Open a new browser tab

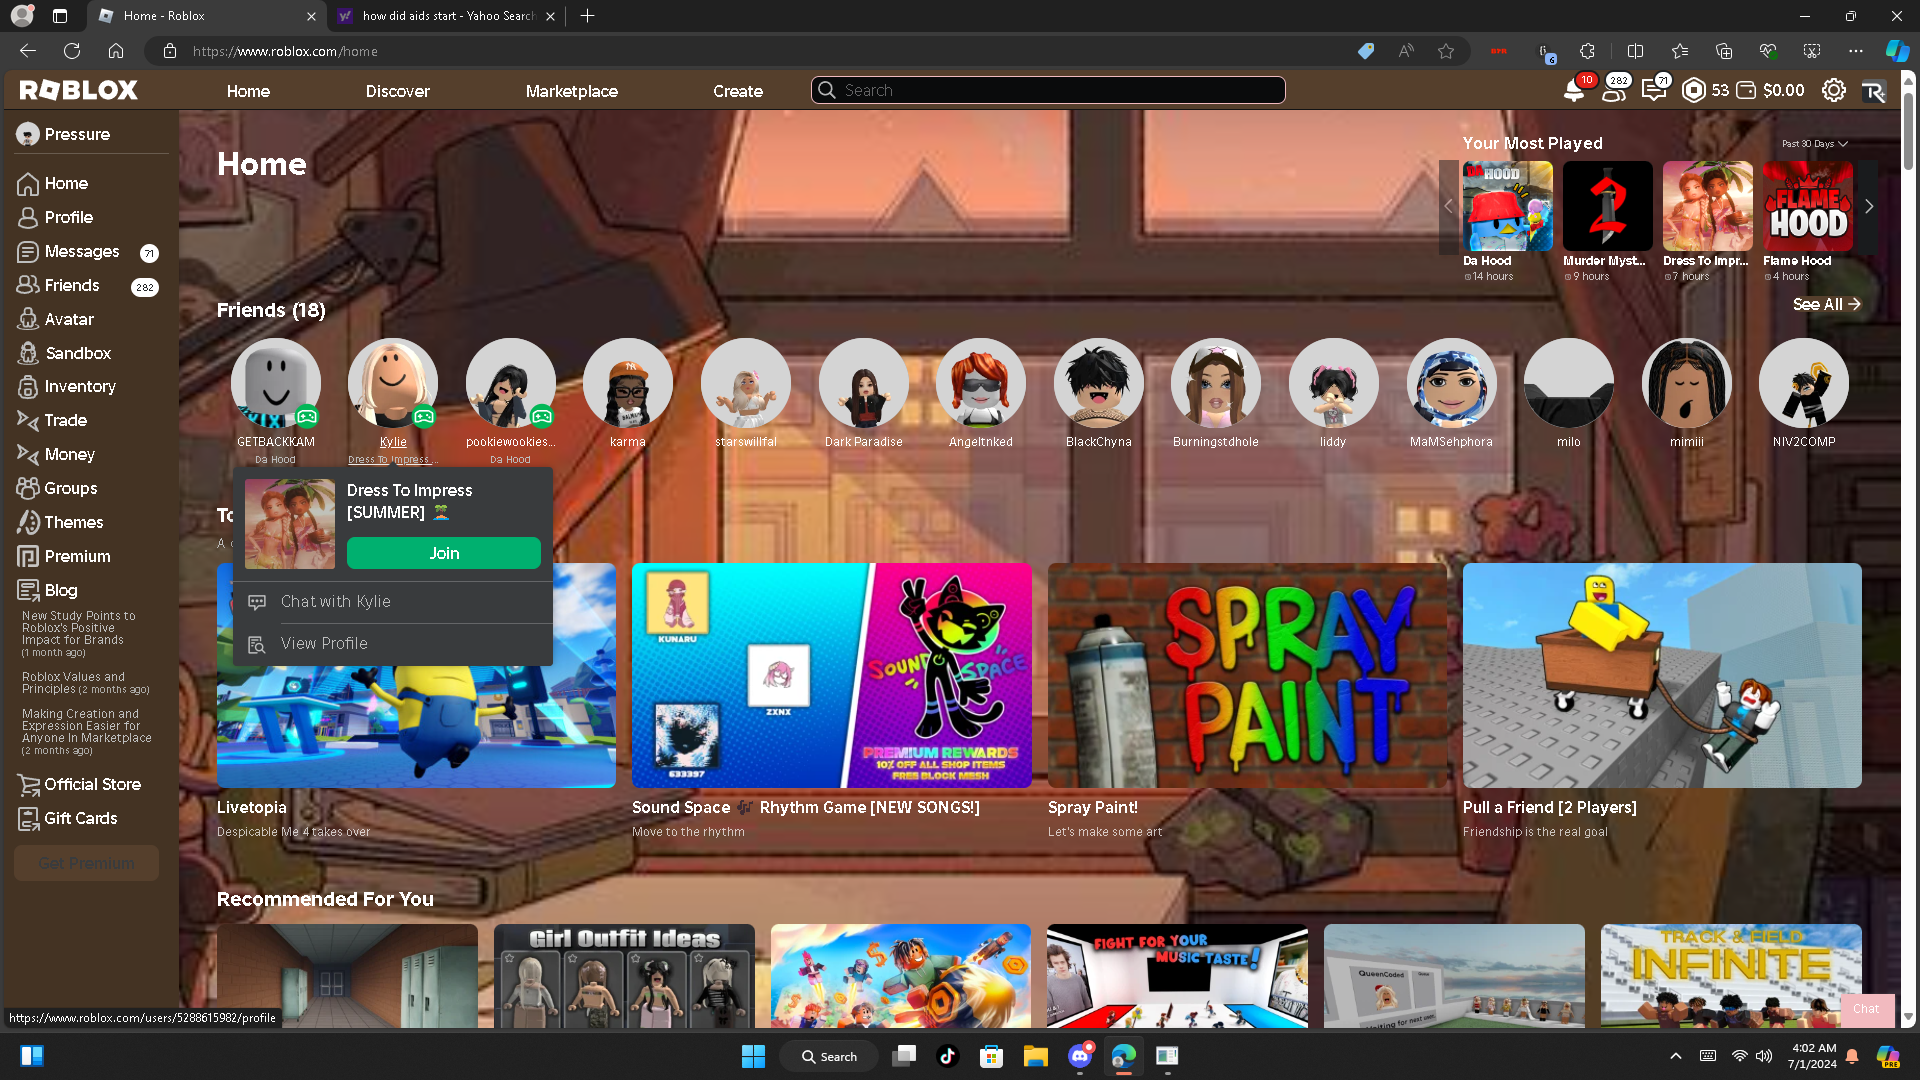[587, 16]
